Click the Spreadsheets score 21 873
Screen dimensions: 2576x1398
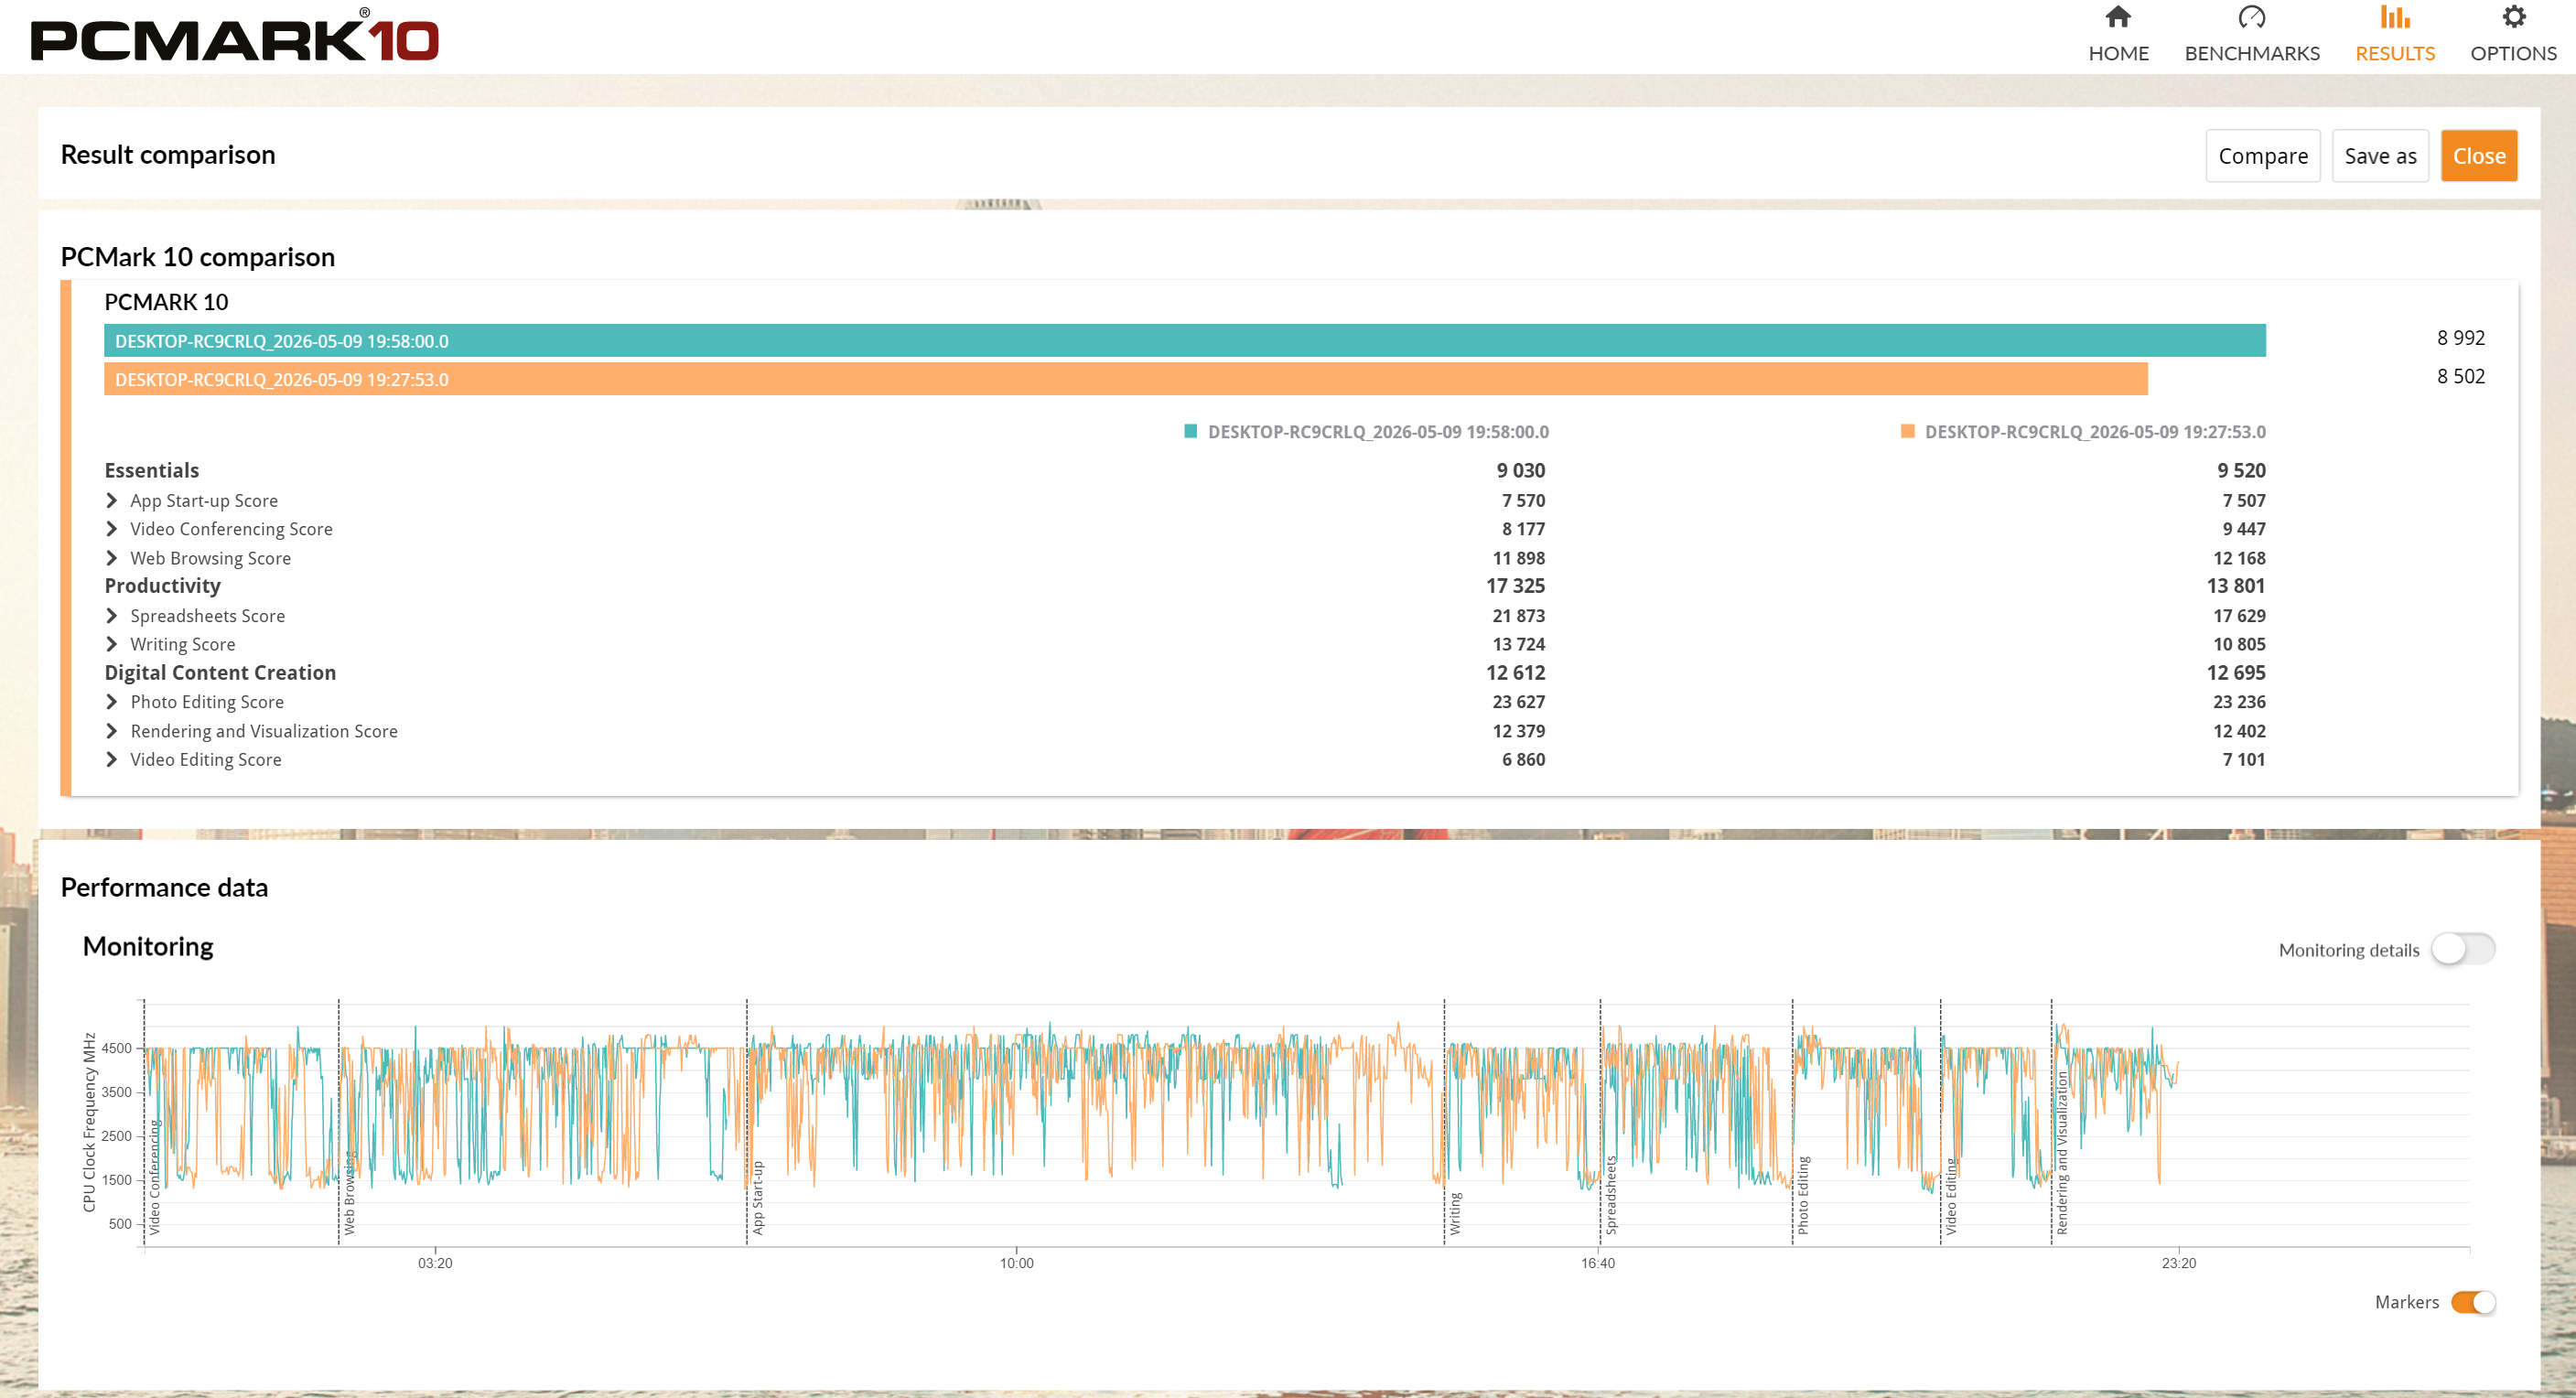(x=1518, y=616)
